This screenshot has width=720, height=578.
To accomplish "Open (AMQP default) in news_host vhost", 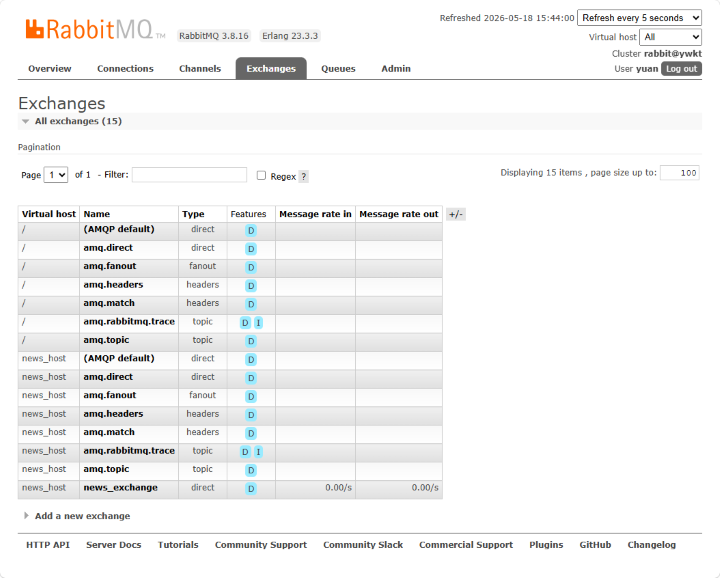I will pyautogui.click(x=119, y=358).
